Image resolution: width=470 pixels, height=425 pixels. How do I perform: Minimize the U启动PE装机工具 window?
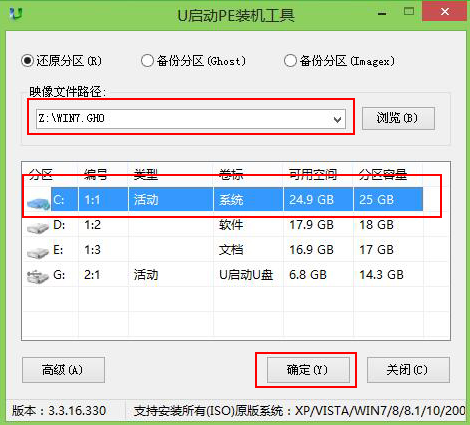pos(382,14)
